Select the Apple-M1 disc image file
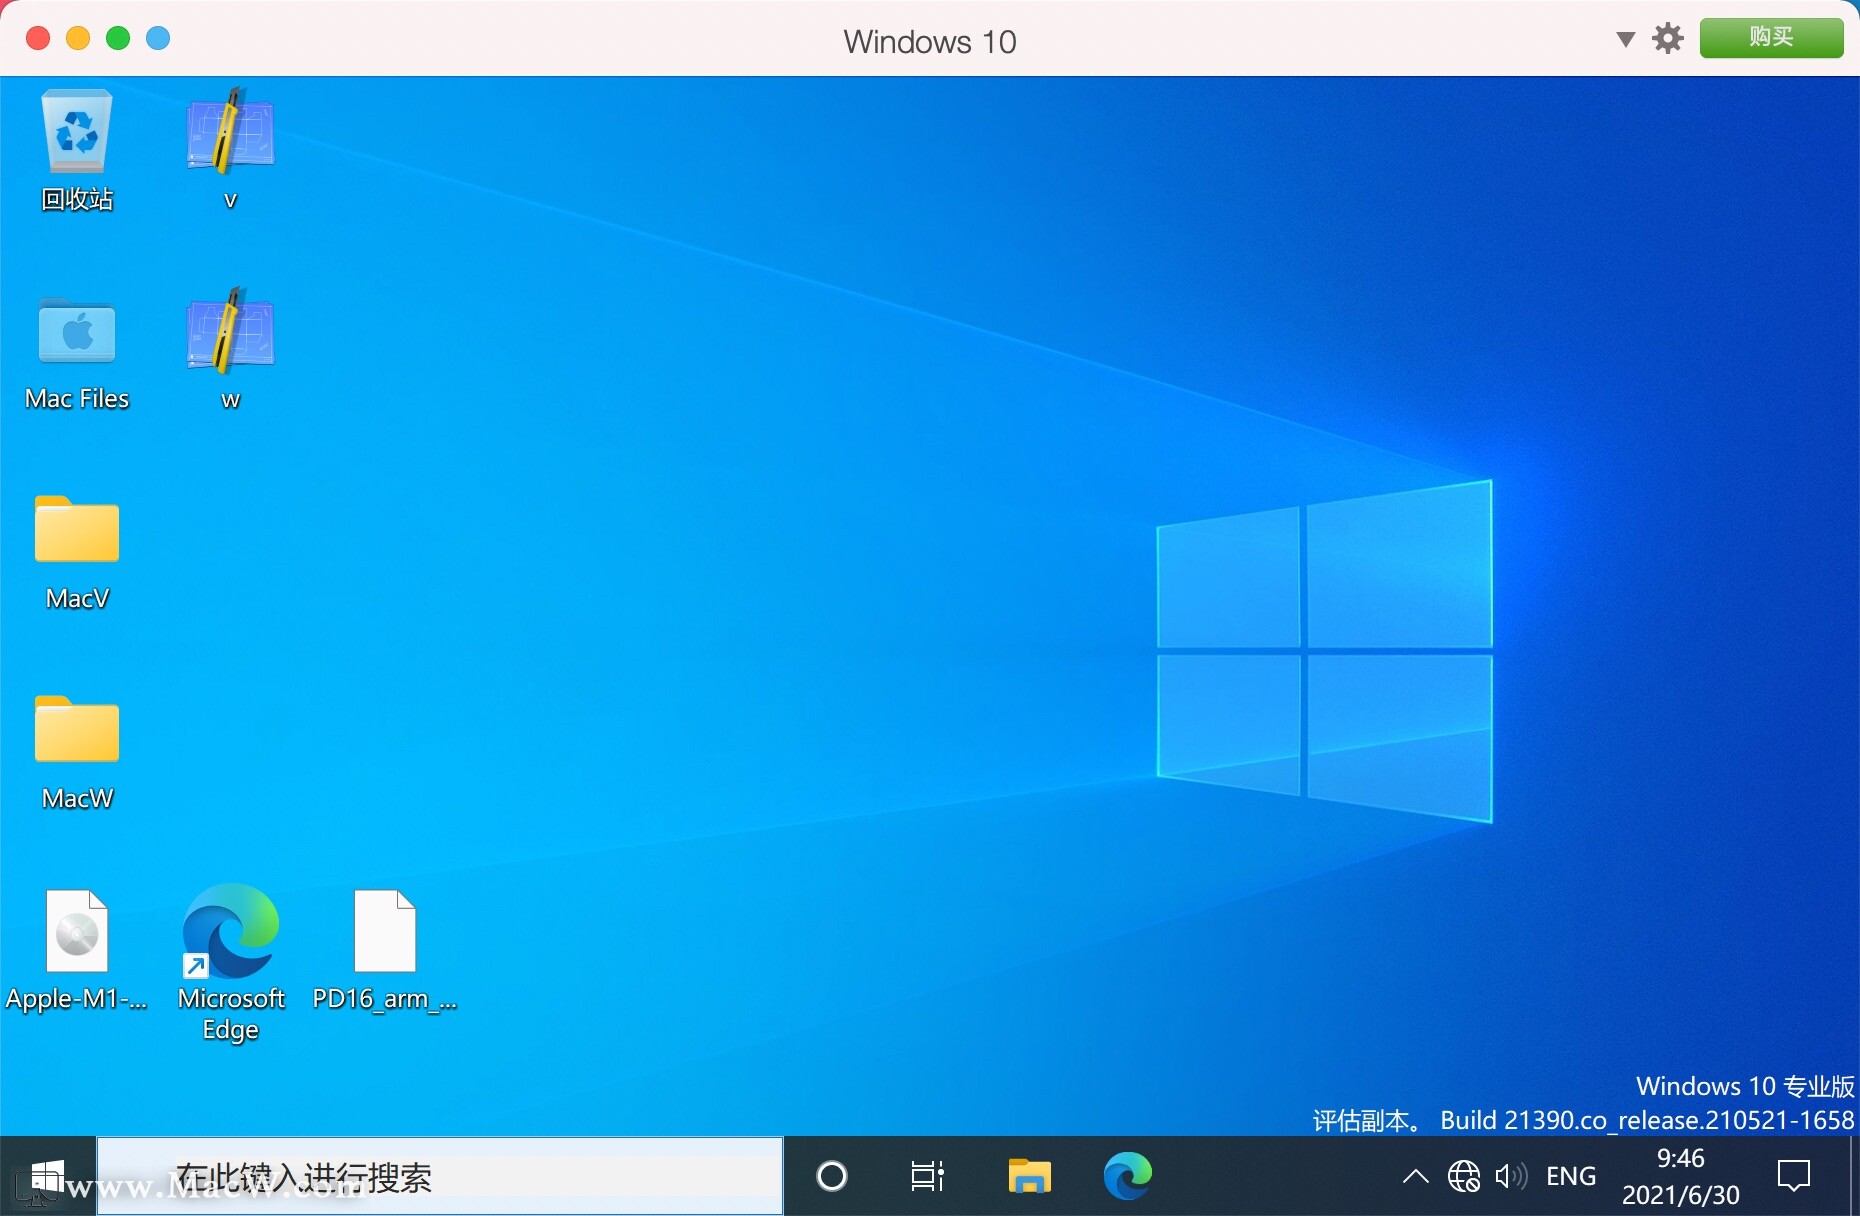Image resolution: width=1860 pixels, height=1216 pixels. point(77,950)
